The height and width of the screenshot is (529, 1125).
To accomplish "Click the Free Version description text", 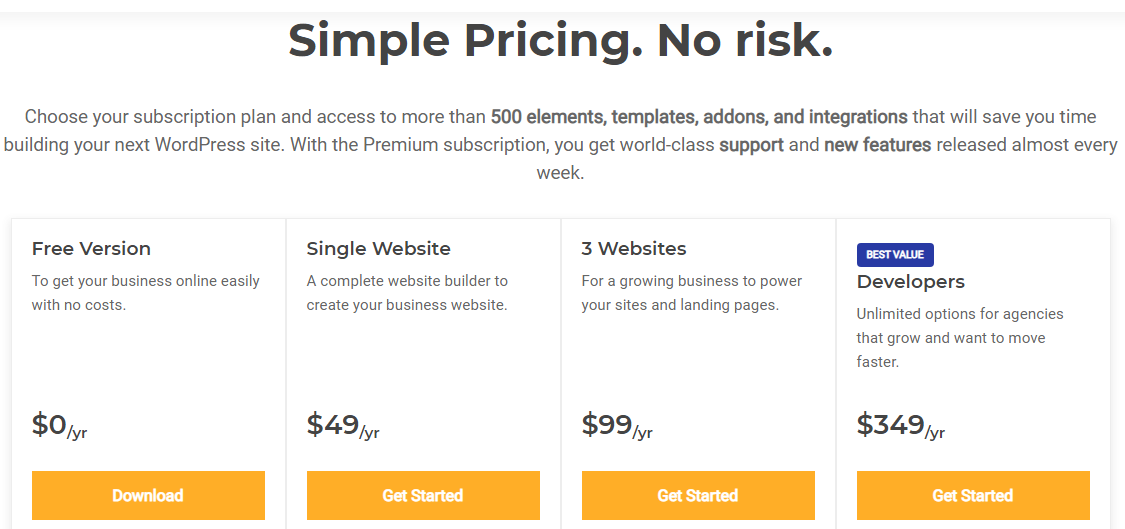I will [145, 293].
